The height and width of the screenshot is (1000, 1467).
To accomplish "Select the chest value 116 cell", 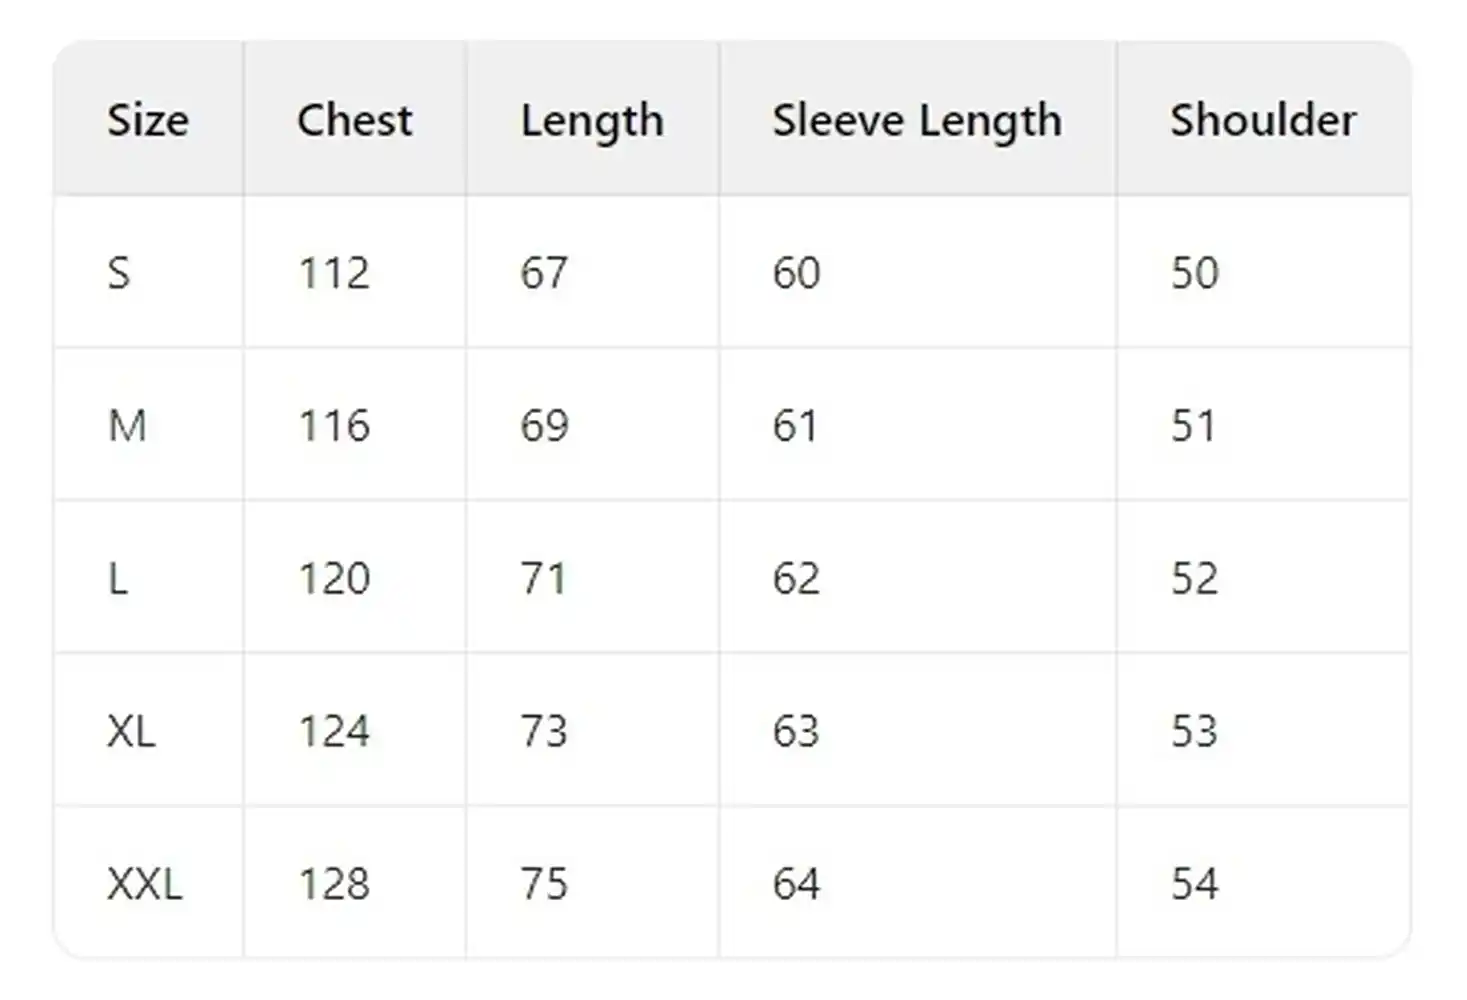I will tap(334, 426).
